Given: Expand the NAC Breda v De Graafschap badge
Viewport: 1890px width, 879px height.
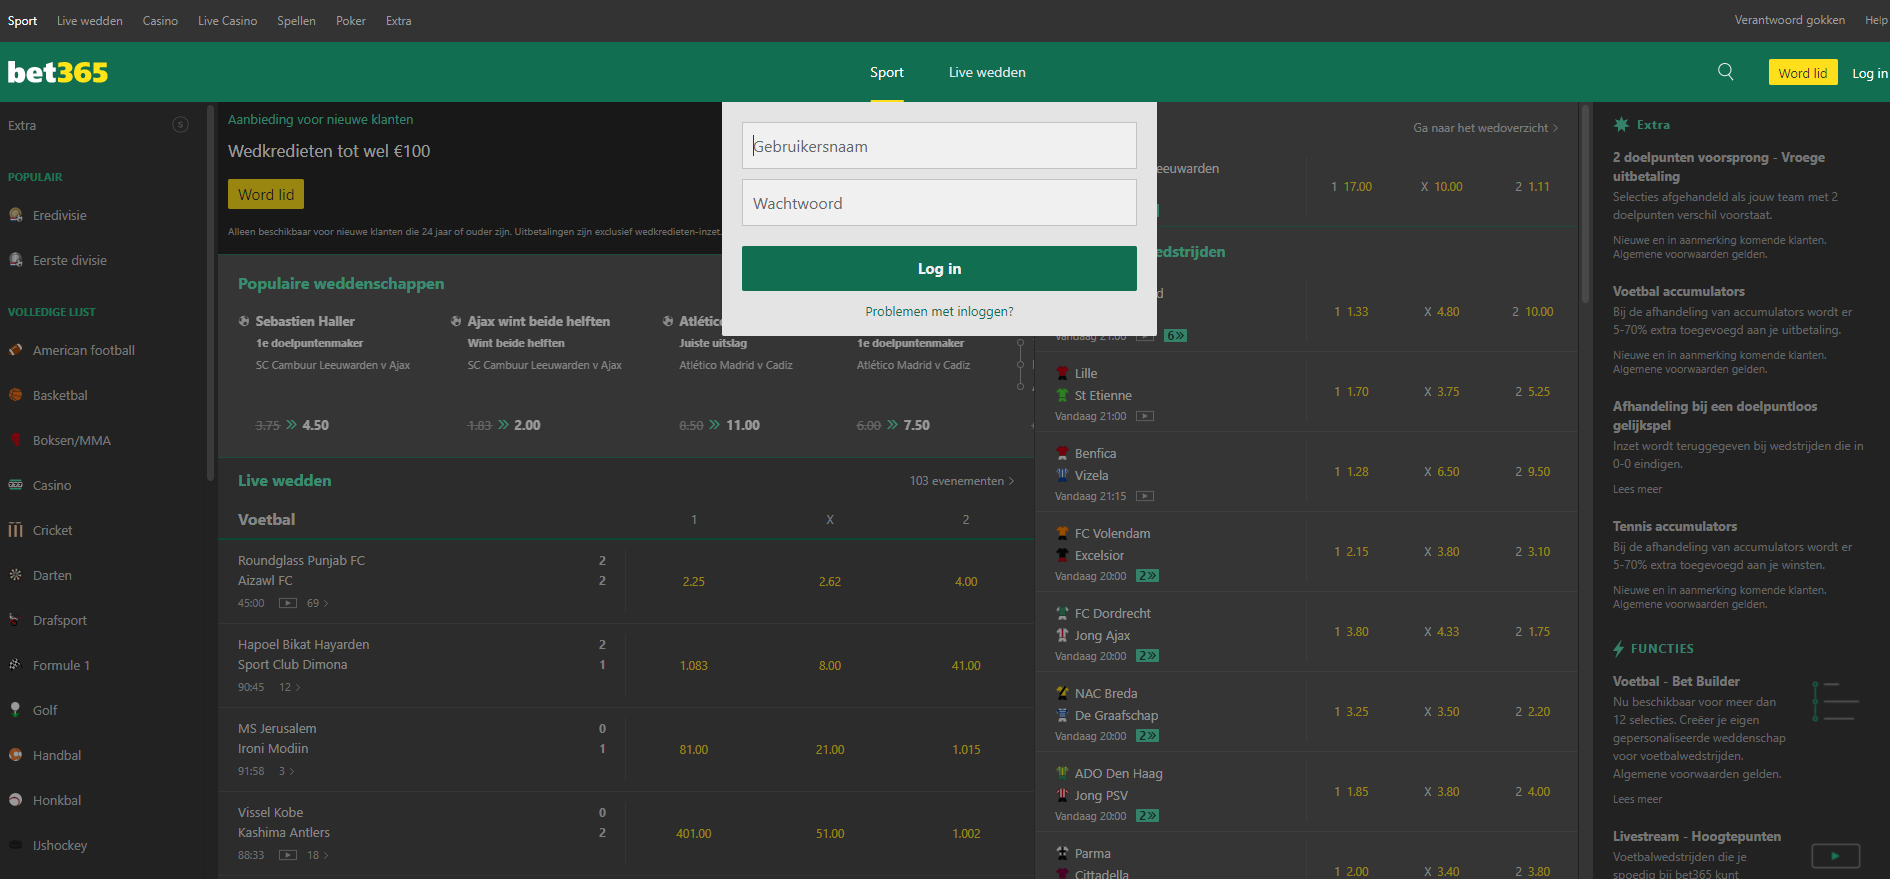Looking at the screenshot, I should point(1147,736).
